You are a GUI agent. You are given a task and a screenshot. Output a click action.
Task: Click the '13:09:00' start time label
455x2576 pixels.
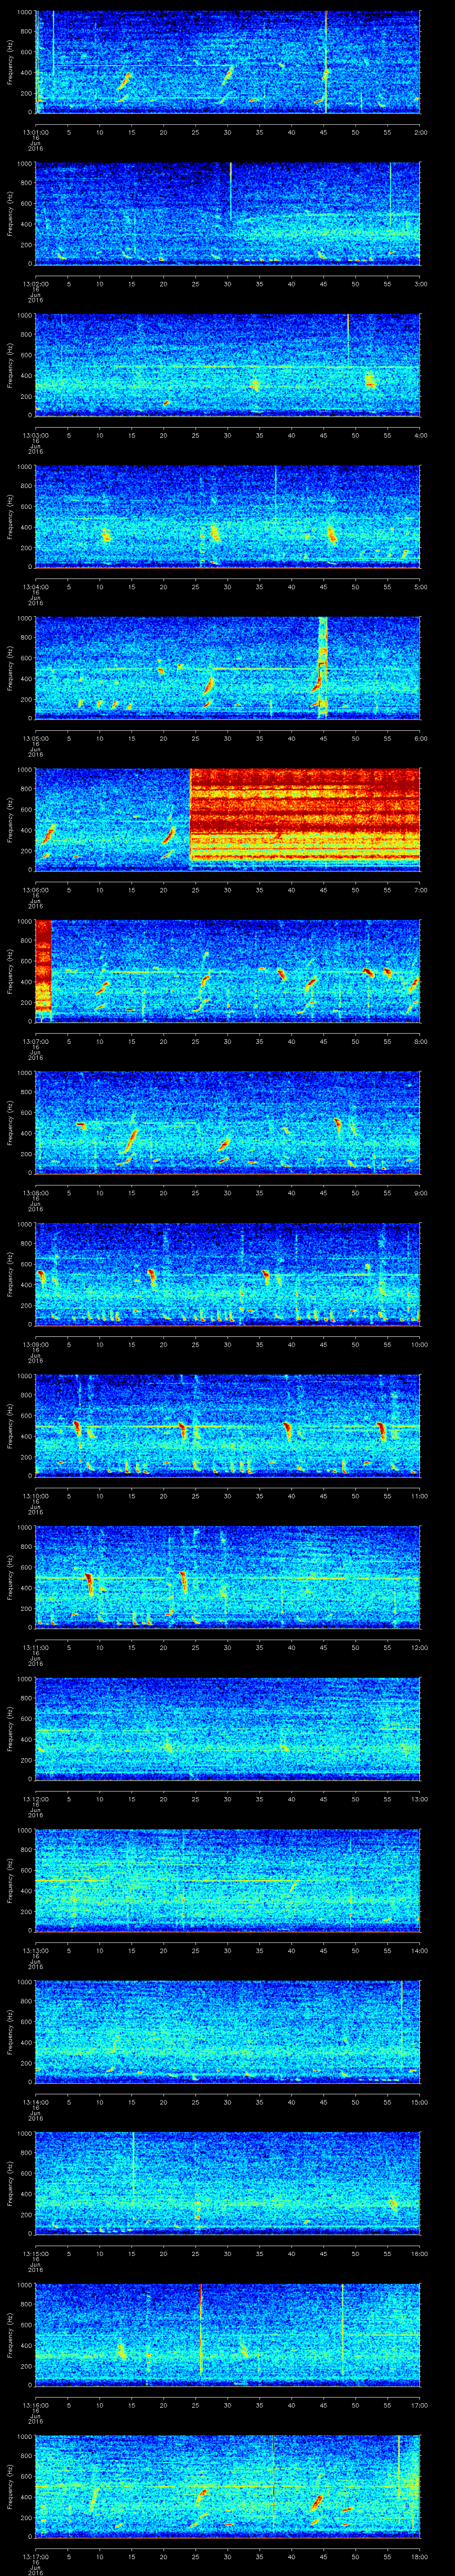(35, 1344)
